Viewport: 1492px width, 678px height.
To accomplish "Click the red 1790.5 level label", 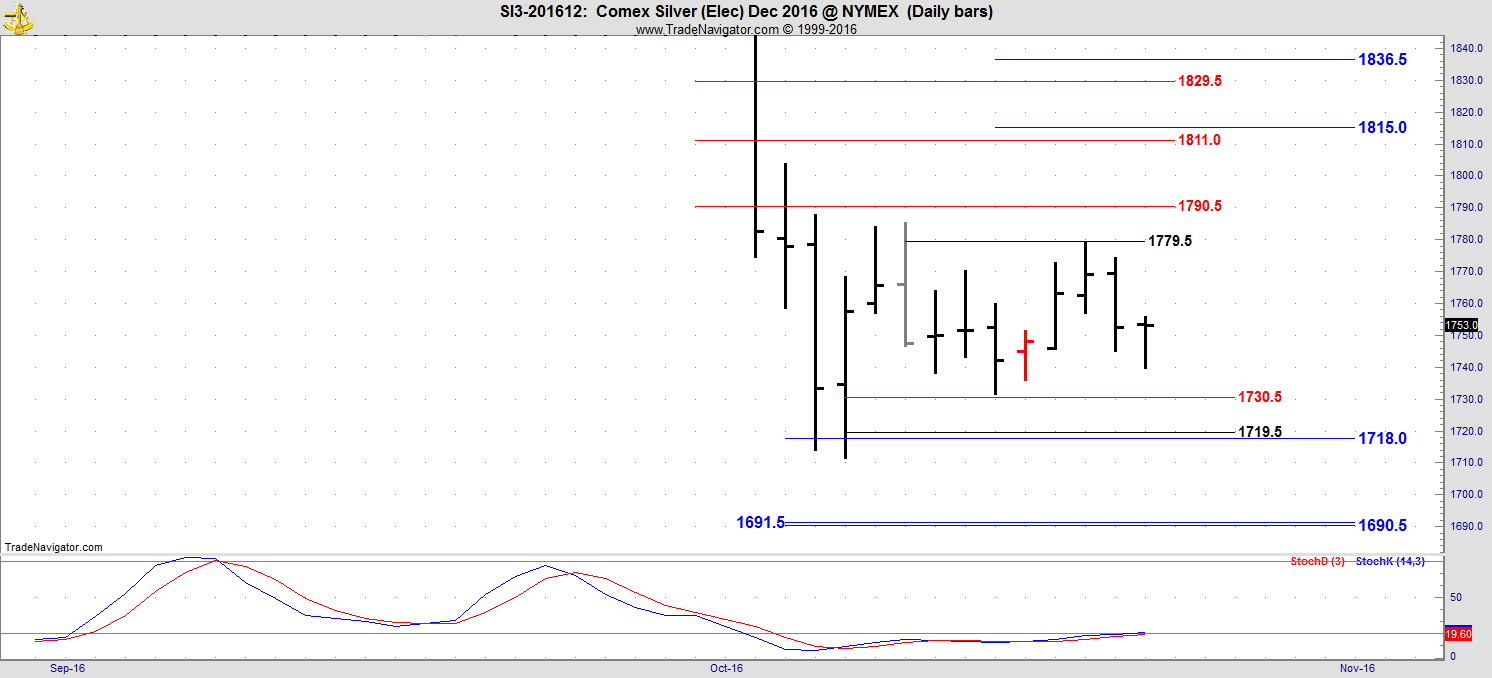I will pos(1199,206).
